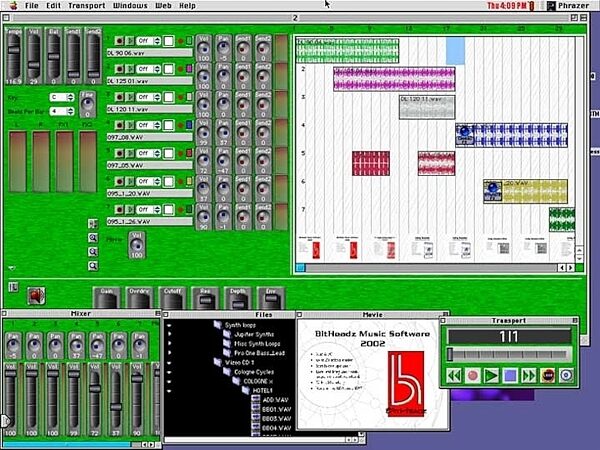Toggle the white checkbox on the 095_1_20.WAV track
This screenshot has width=600, height=450.
pos(168,181)
